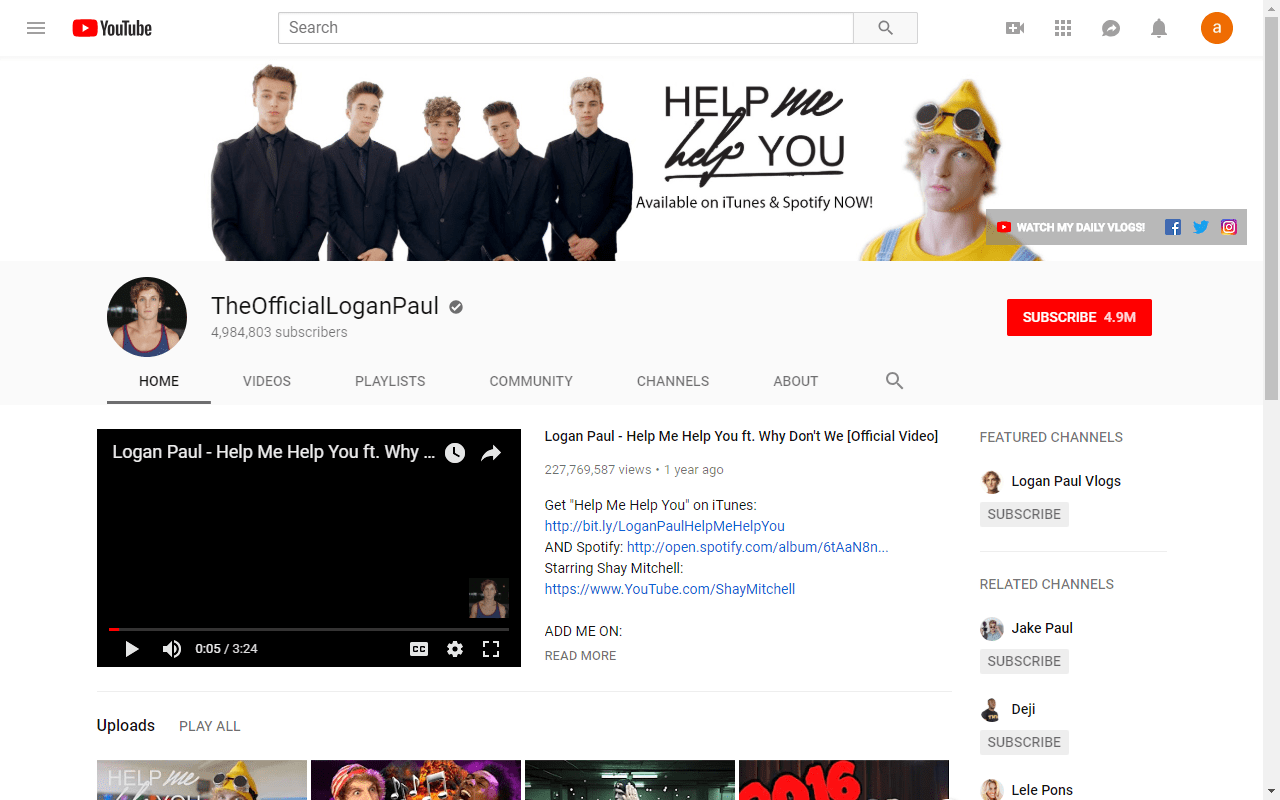This screenshot has width=1280, height=800.
Task: Click Deji channel name
Action: pyautogui.click(x=1023, y=709)
